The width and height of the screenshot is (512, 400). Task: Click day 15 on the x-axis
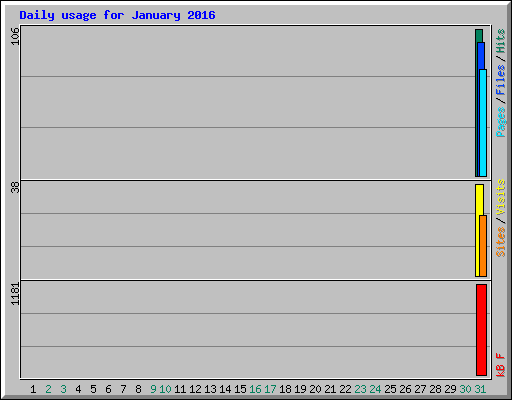pyautogui.click(x=240, y=389)
